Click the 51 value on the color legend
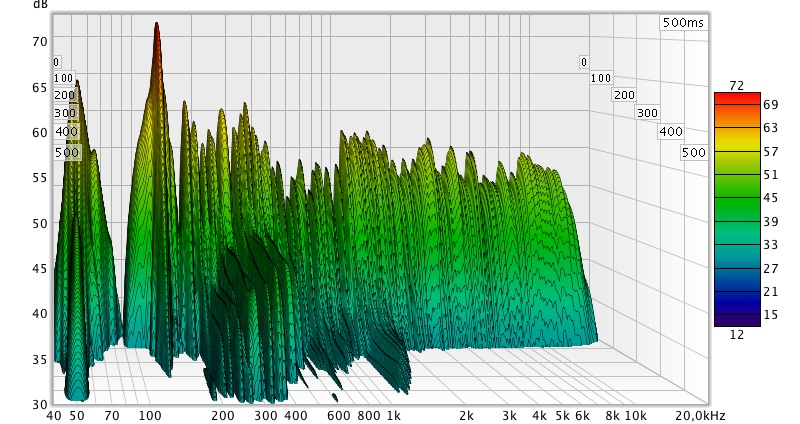 (x=770, y=174)
